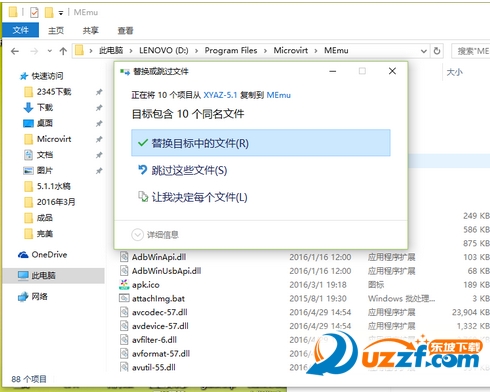The width and height of the screenshot is (490, 392).
Task: Sort by the 大小 column header
Action: (x=454, y=72)
